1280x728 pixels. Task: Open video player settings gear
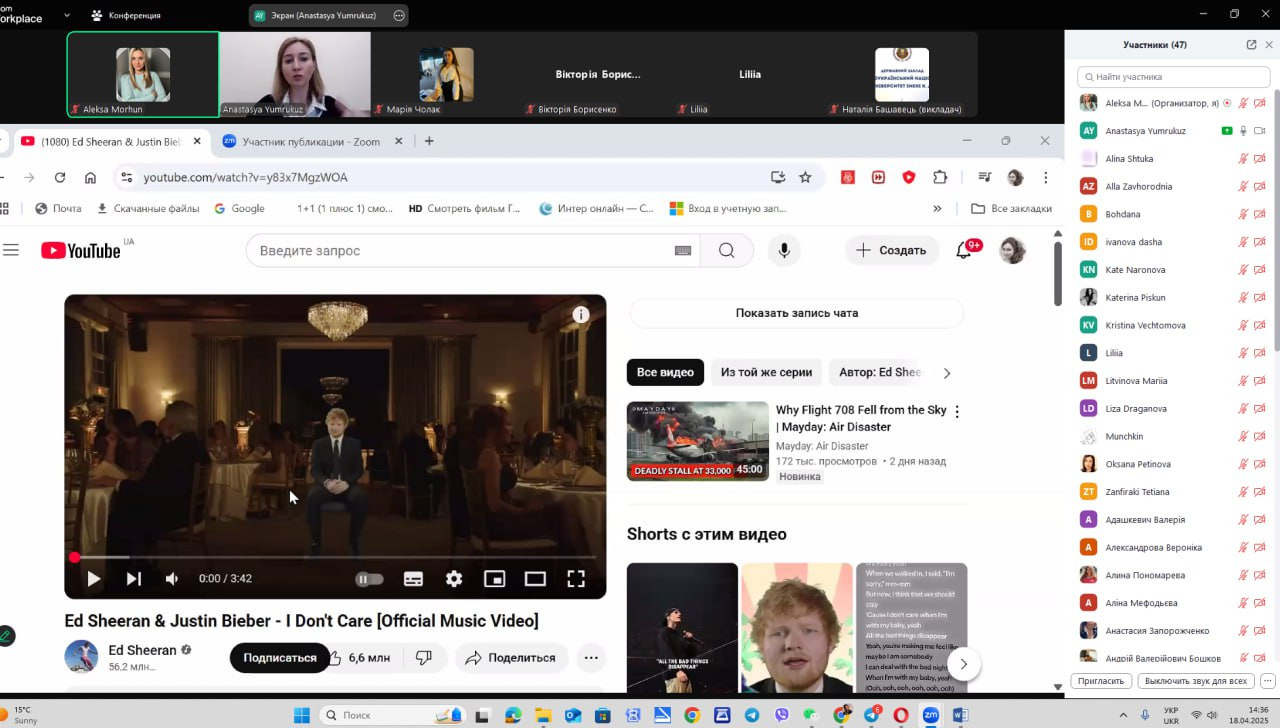click(x=454, y=578)
